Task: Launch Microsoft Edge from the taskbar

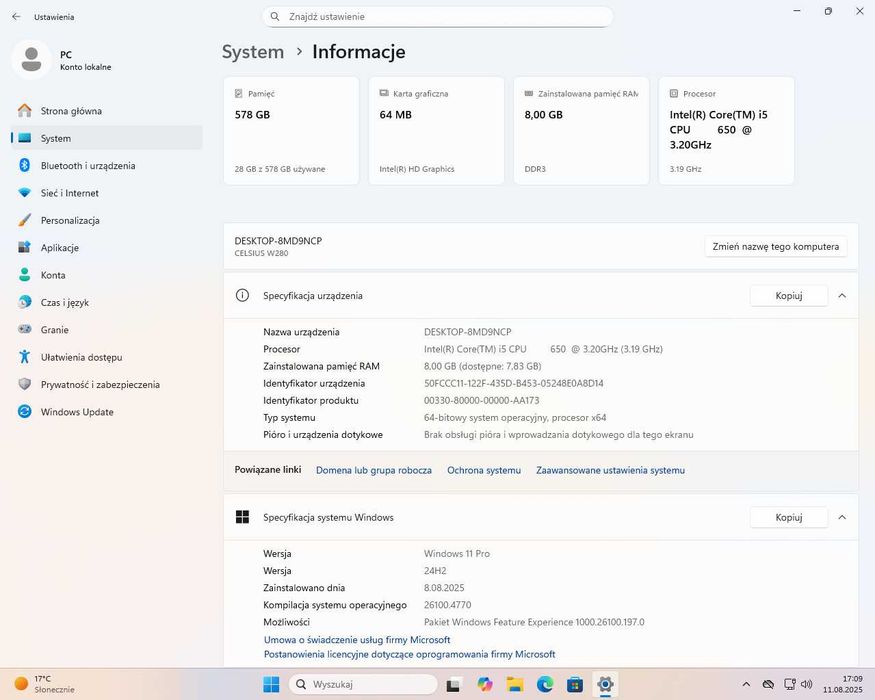Action: tap(545, 684)
